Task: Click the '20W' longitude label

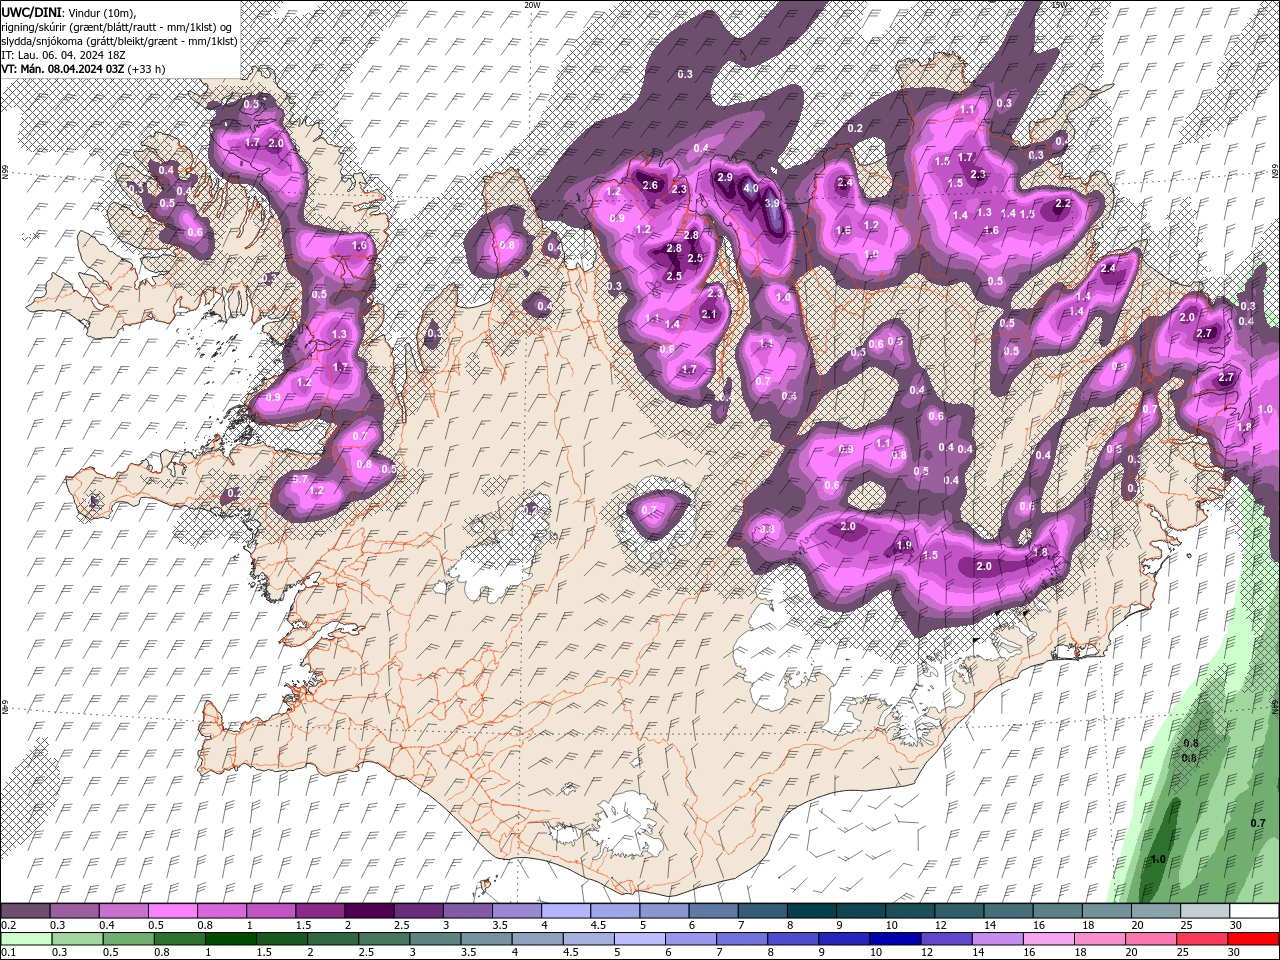Action: 532,4
